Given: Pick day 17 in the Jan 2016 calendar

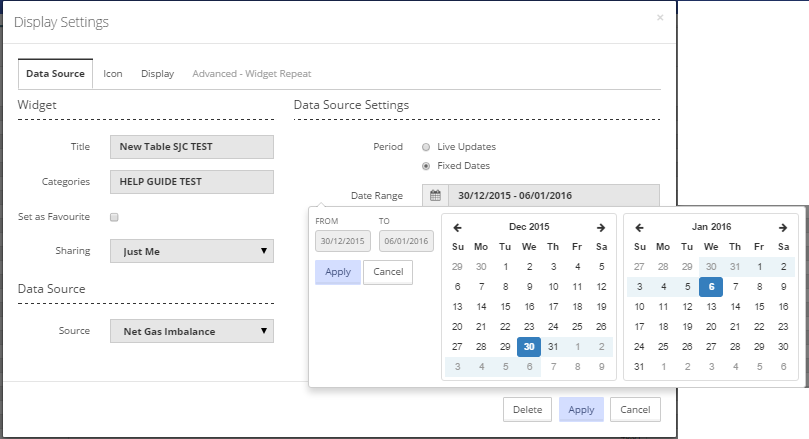Looking at the screenshot, I should coord(639,327).
